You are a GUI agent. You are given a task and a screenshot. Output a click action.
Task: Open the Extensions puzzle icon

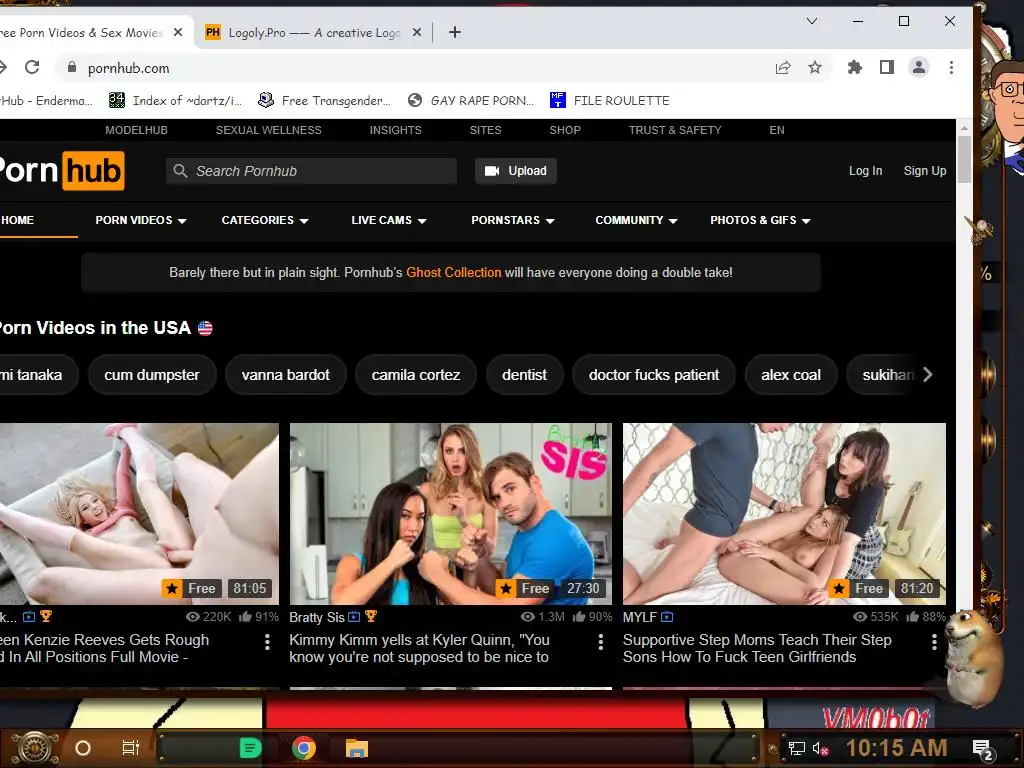[854, 67]
